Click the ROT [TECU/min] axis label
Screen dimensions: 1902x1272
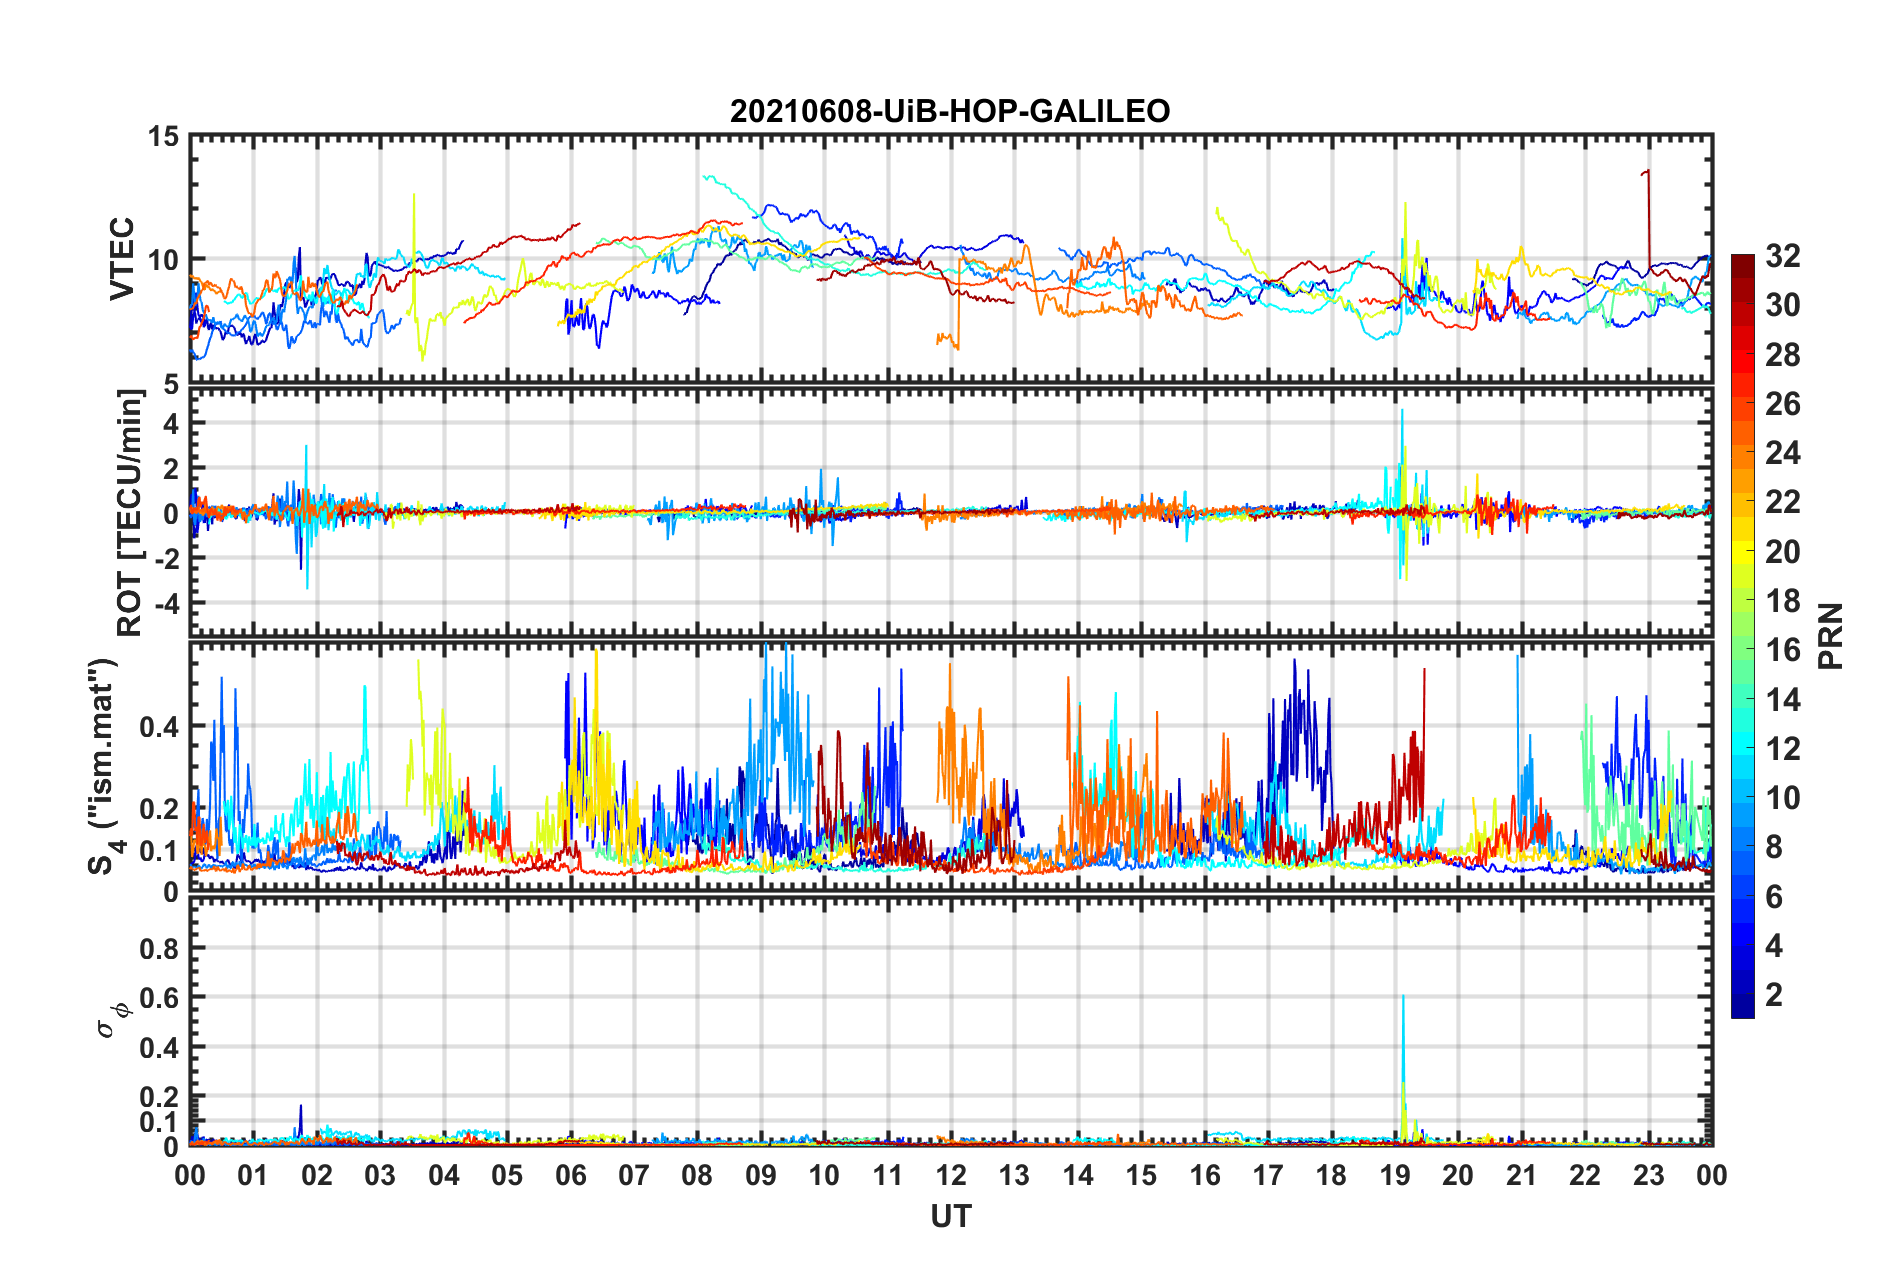click(x=130, y=513)
